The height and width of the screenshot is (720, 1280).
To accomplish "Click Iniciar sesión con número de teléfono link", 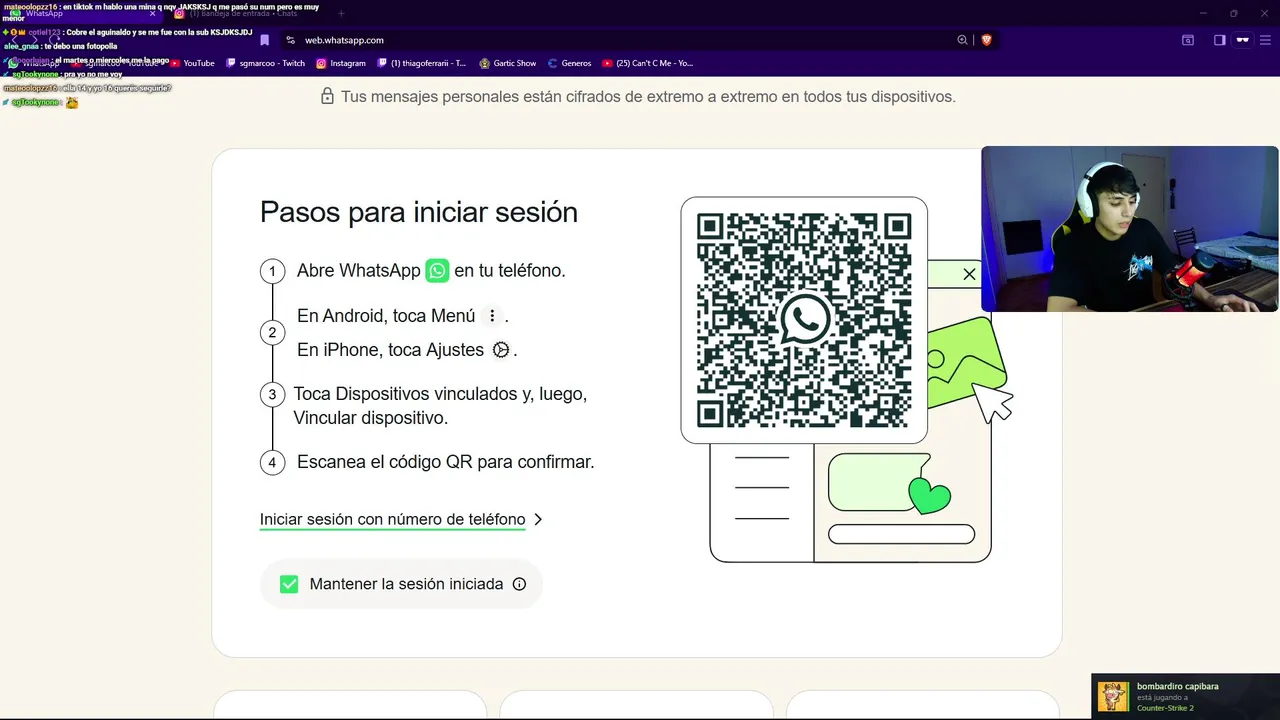I will click(x=392, y=519).
